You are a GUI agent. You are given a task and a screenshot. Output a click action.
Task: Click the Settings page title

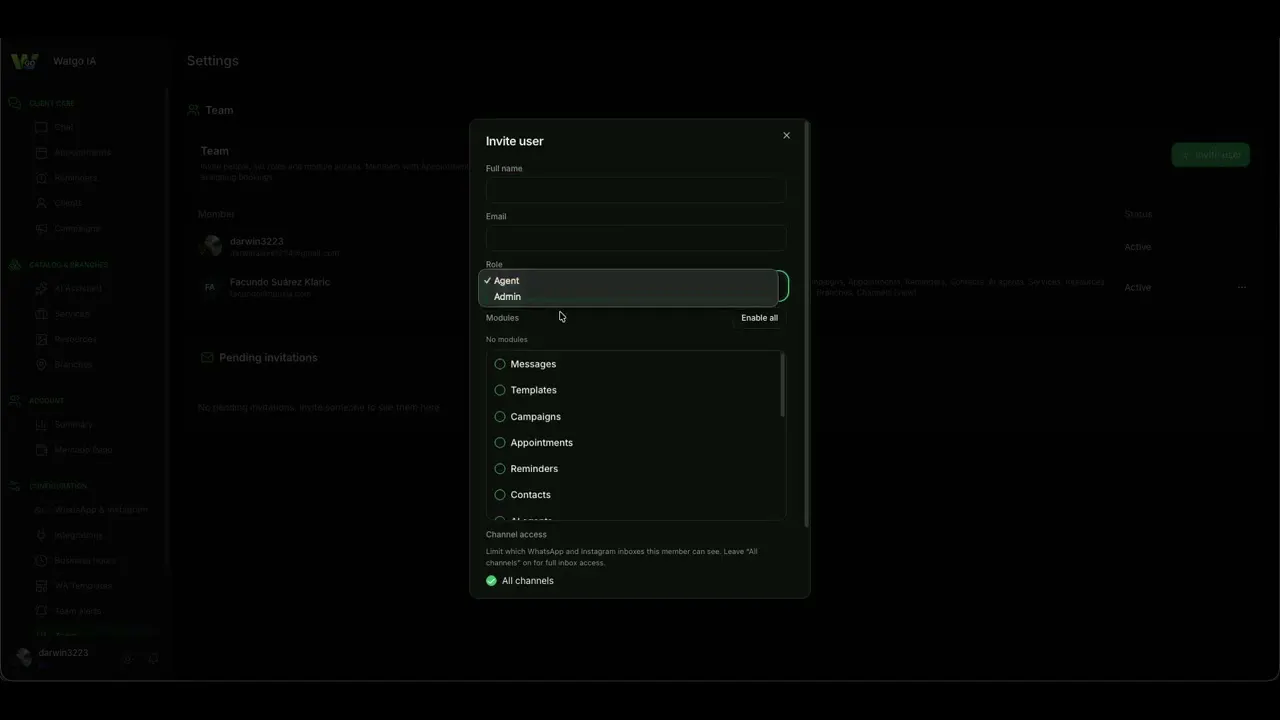click(213, 61)
